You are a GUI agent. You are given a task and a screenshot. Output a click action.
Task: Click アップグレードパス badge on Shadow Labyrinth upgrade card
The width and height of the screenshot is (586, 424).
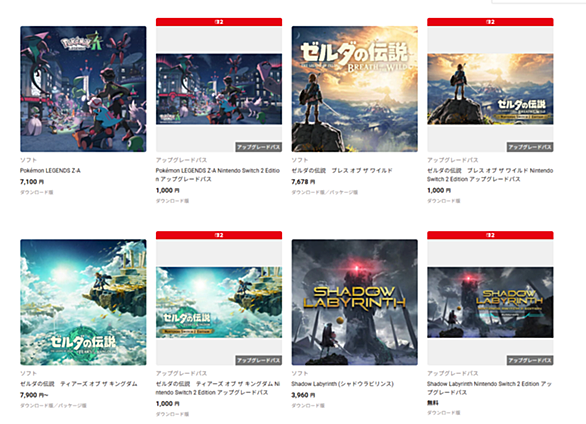tap(530, 360)
